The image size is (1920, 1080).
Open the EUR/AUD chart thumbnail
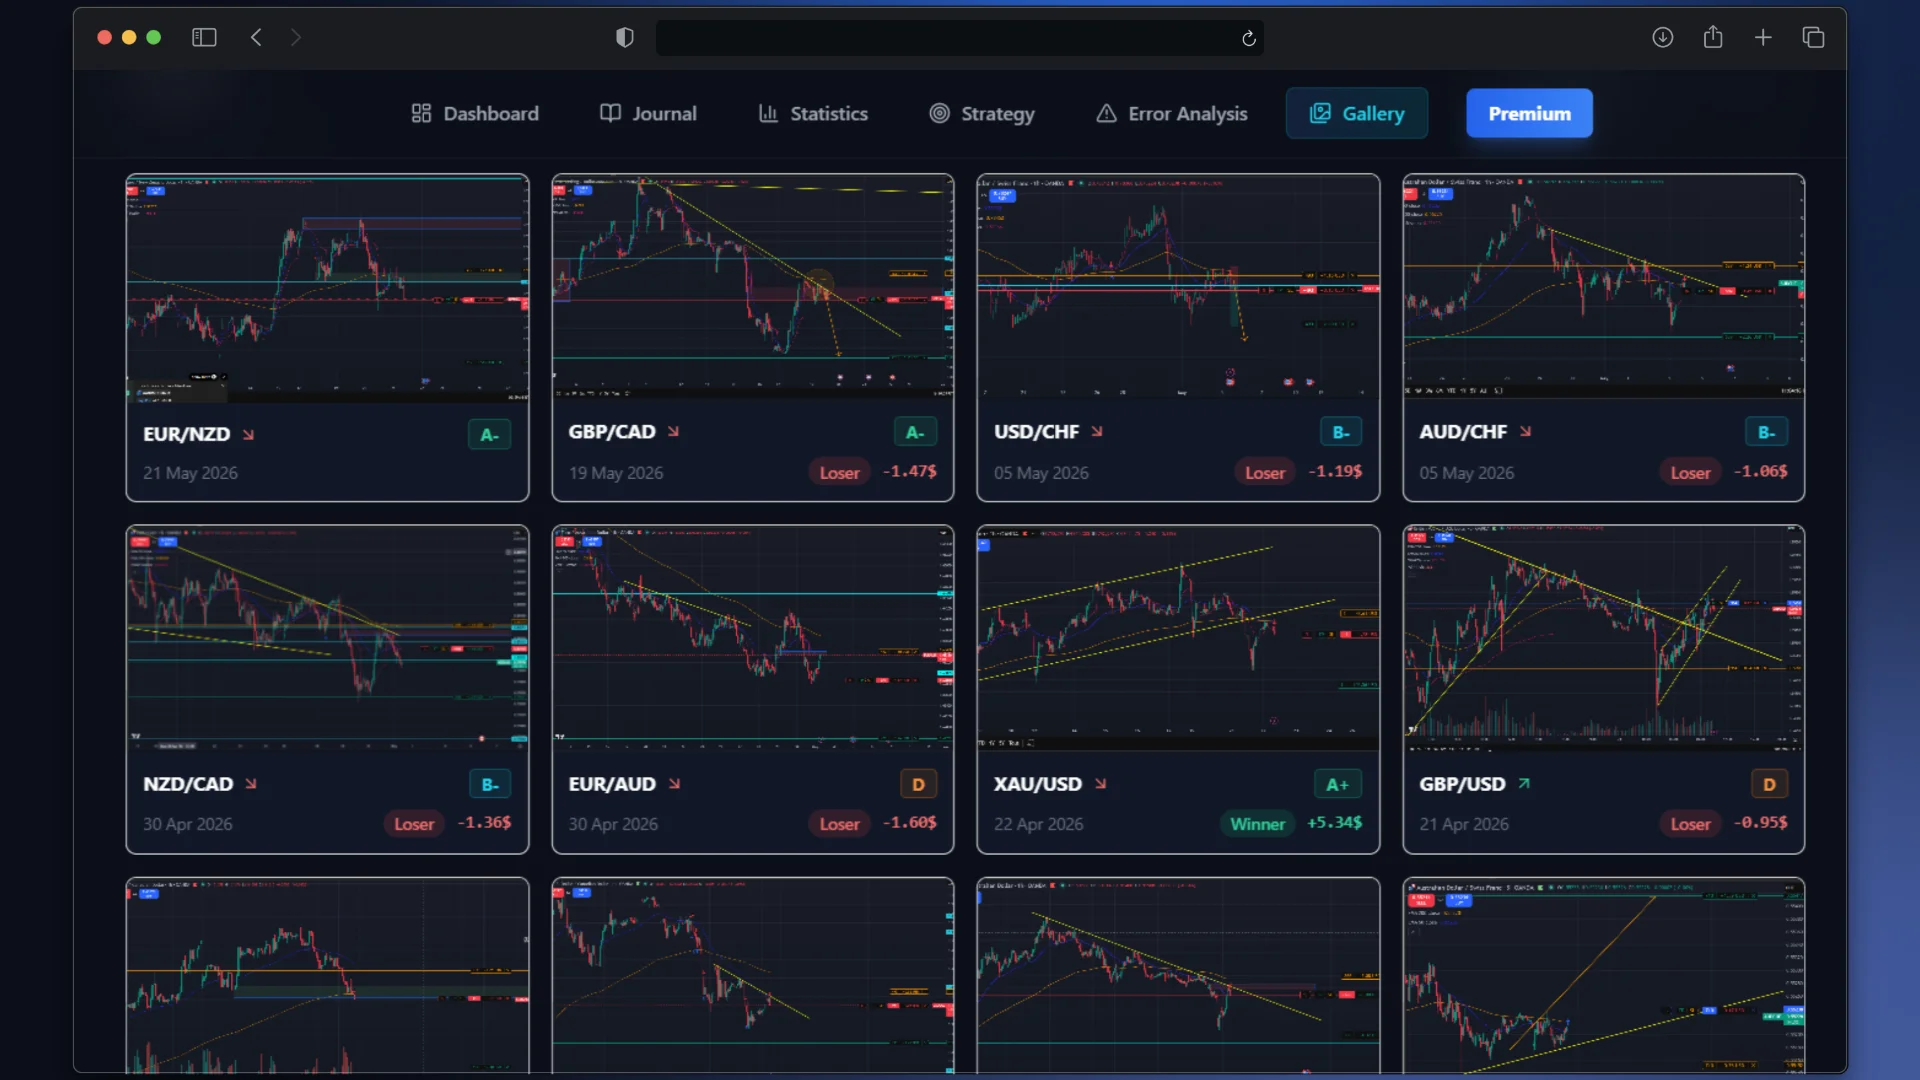[753, 638]
